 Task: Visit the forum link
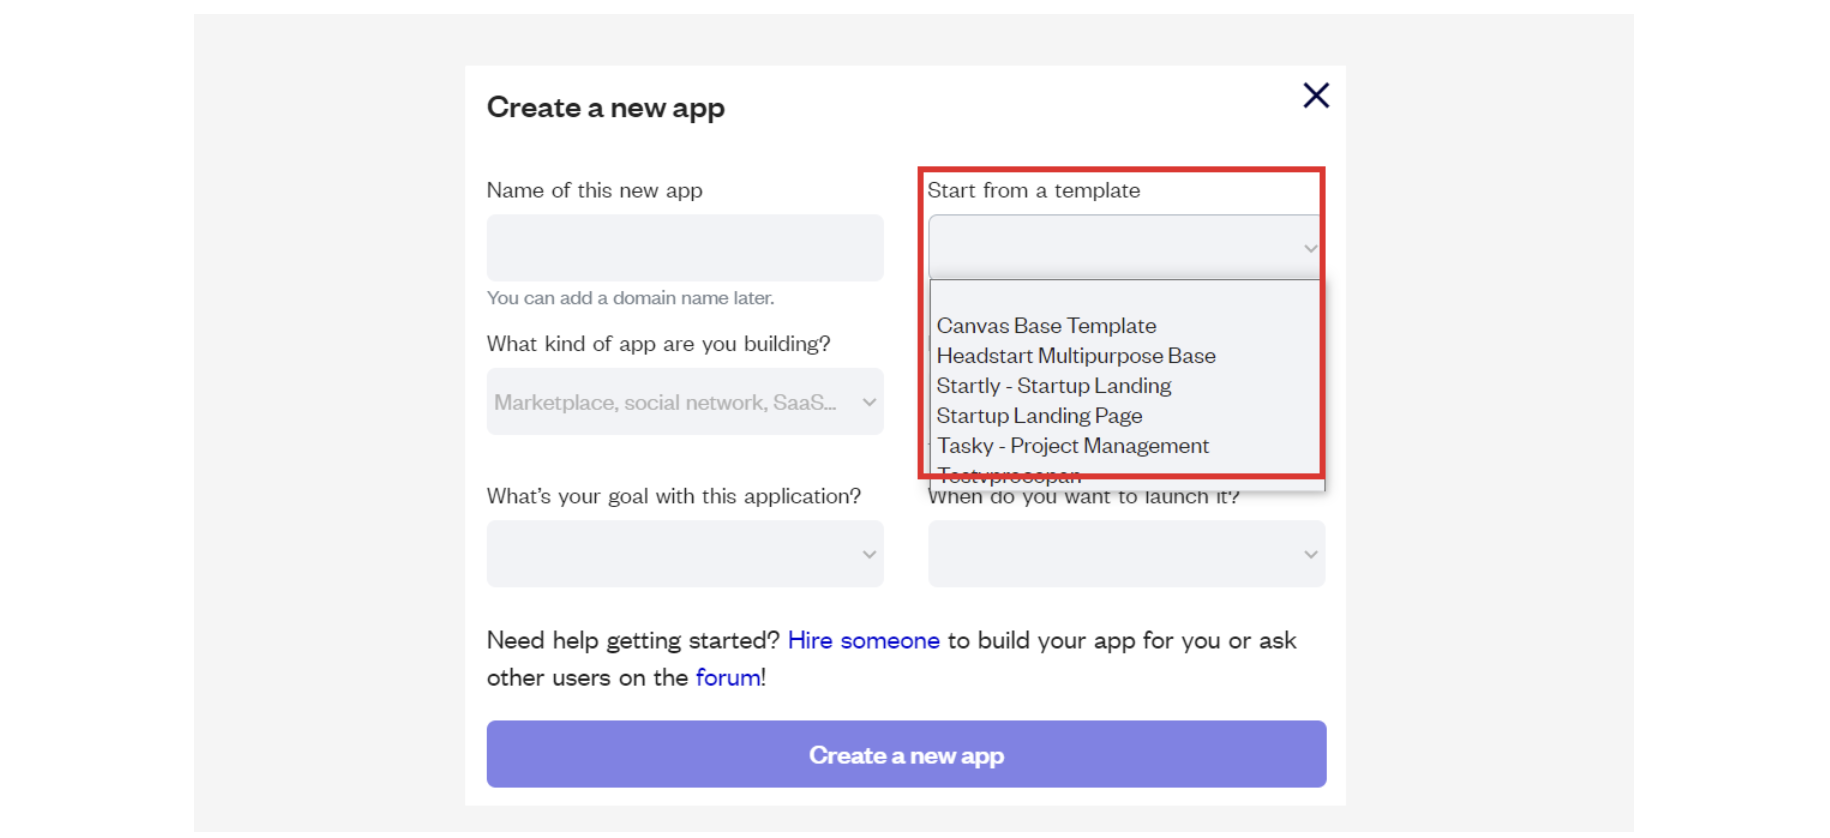tap(727, 678)
